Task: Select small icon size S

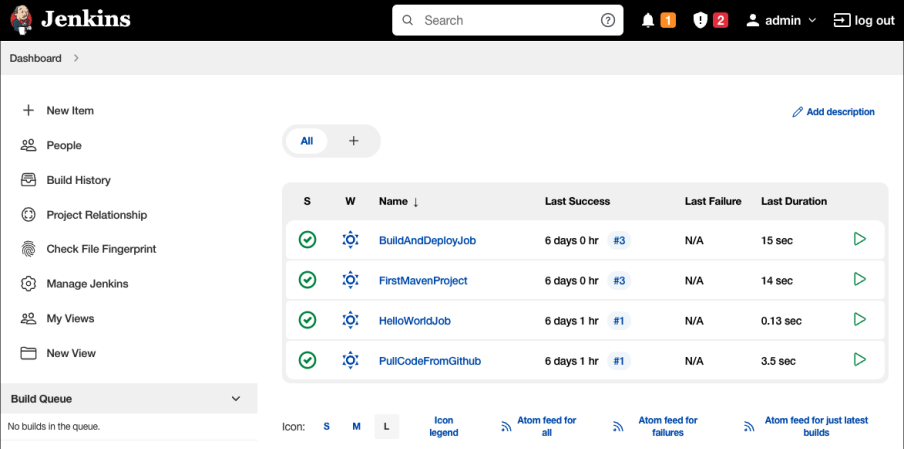Action: click(x=326, y=427)
